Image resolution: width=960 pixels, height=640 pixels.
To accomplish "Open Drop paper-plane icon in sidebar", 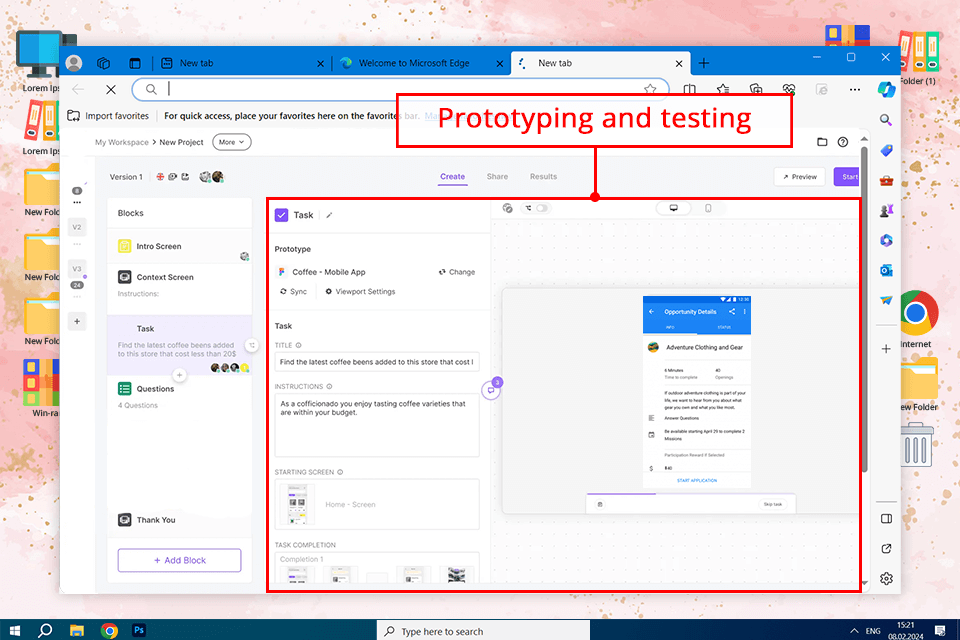I will (x=886, y=300).
